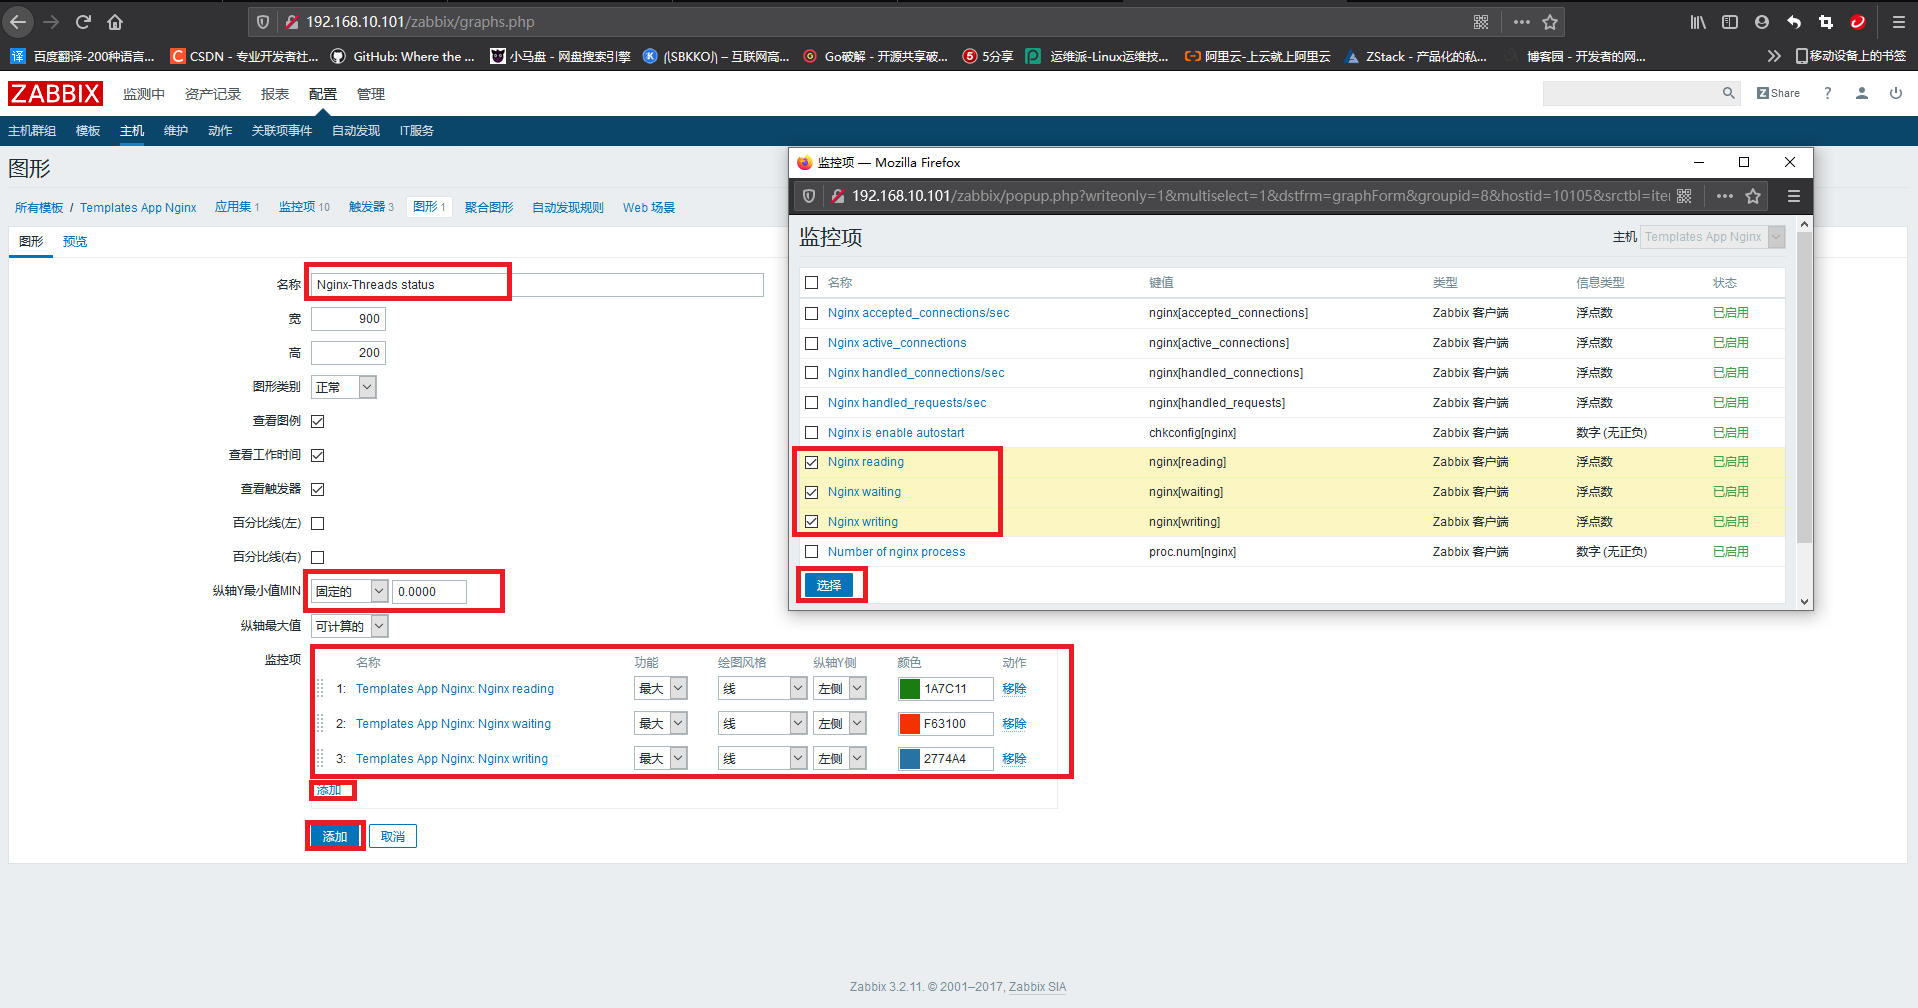Bookmark the popup page with its star
1918x1008 pixels.
[1753, 196]
